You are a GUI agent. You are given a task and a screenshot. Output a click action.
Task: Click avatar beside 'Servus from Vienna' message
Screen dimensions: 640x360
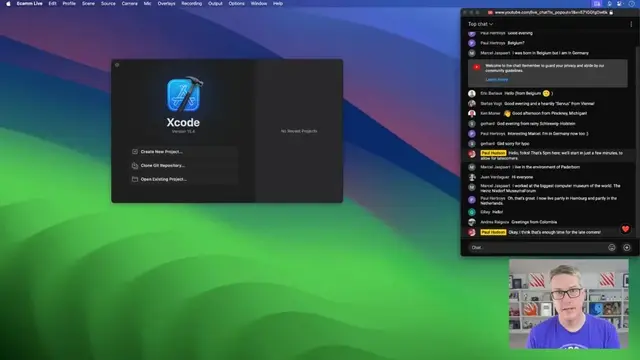coord(472,104)
